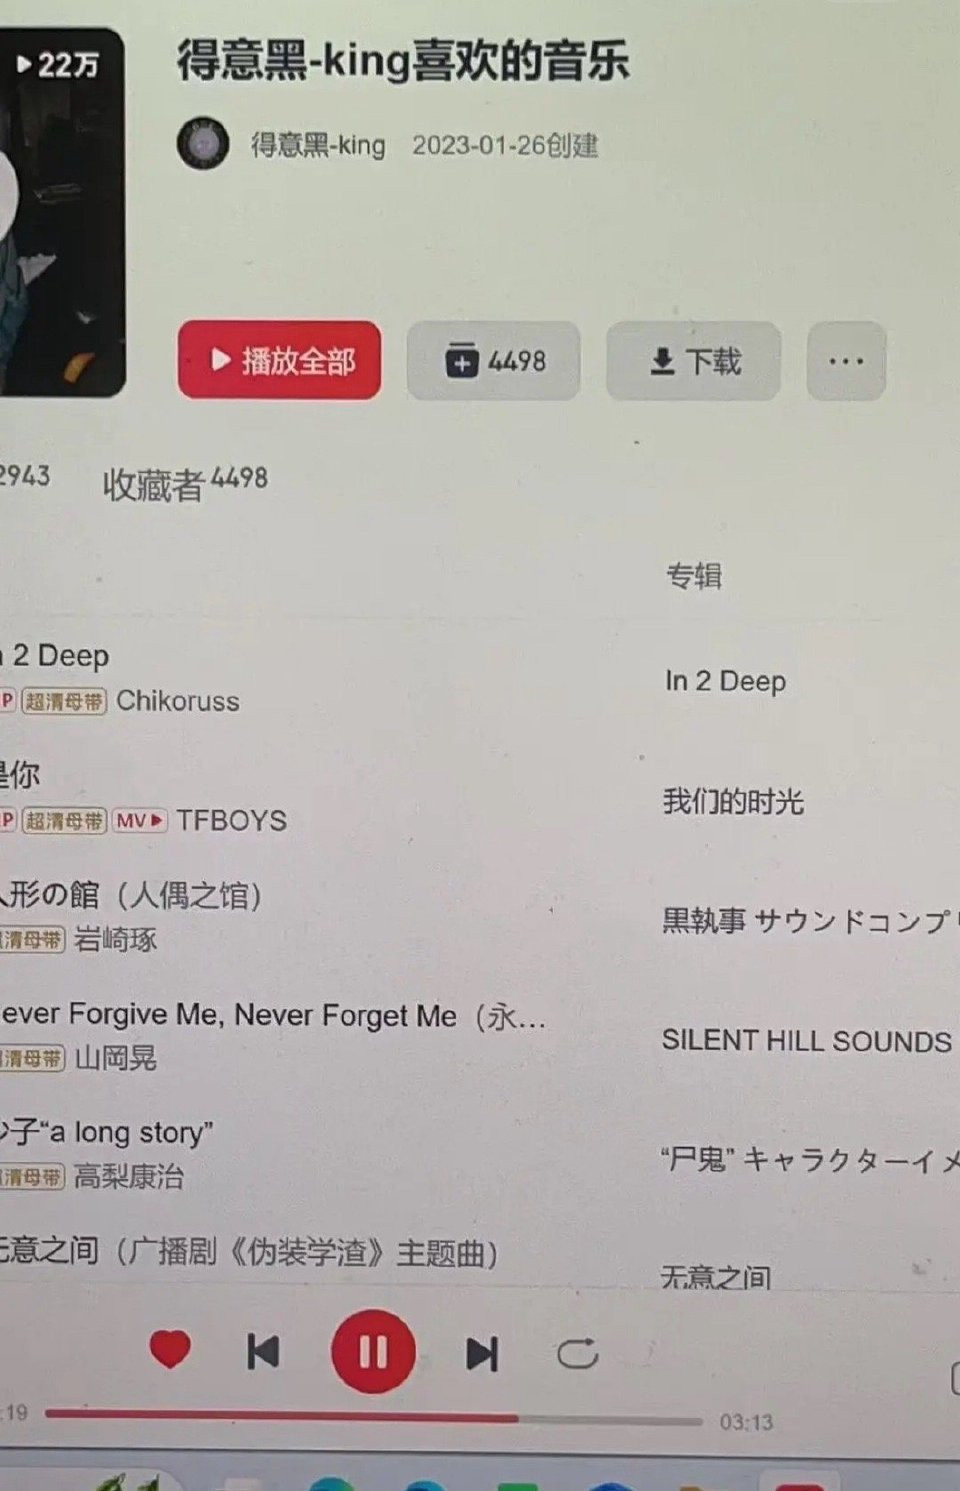Click the 专辑 column header
This screenshot has width=960, height=1491.
[694, 576]
